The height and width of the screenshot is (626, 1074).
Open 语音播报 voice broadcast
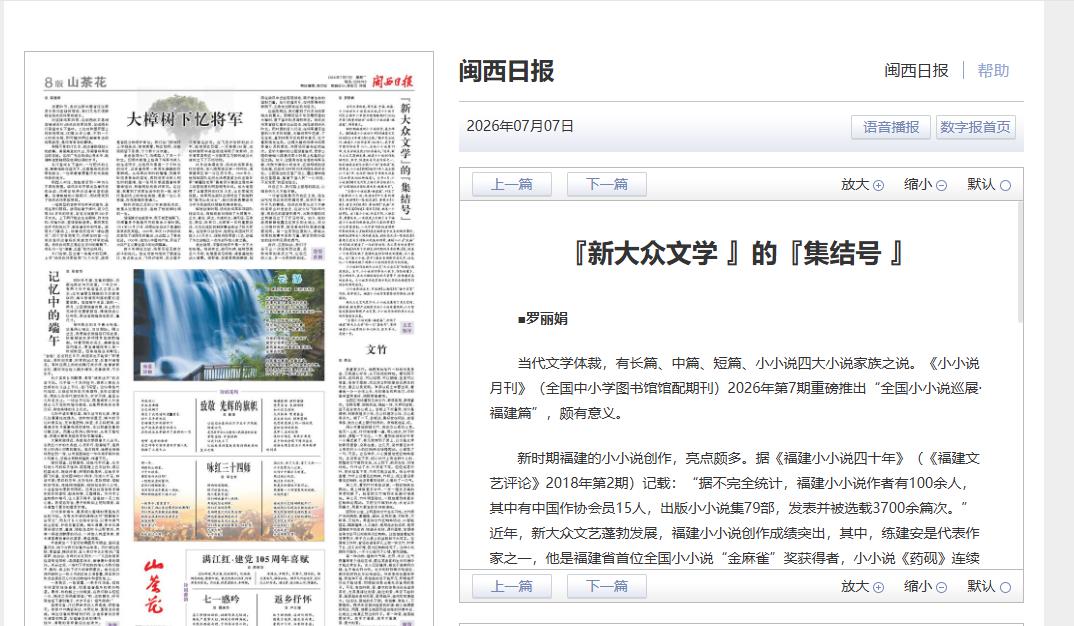[890, 127]
